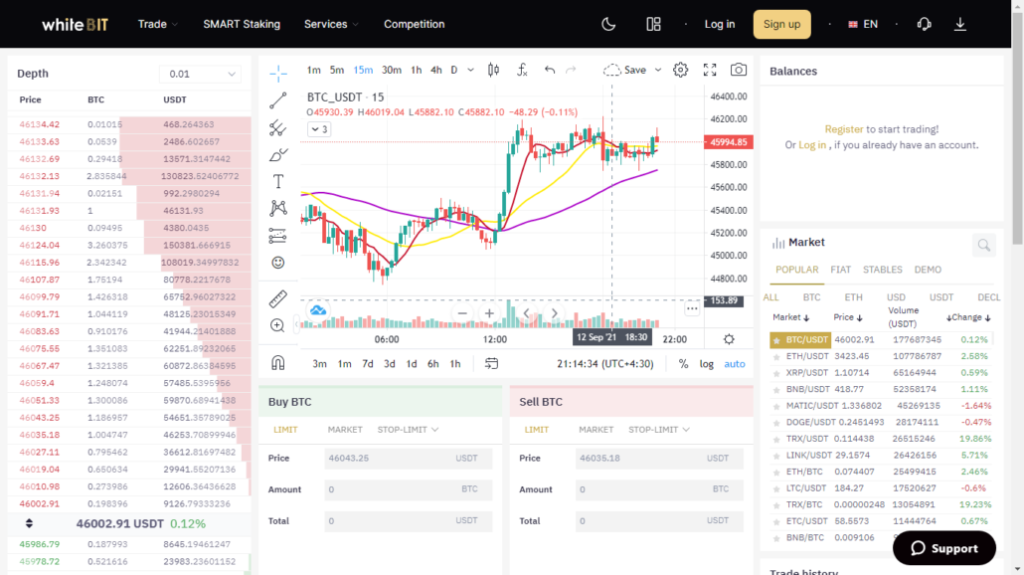Switch to FIAT market tab

coord(840,270)
